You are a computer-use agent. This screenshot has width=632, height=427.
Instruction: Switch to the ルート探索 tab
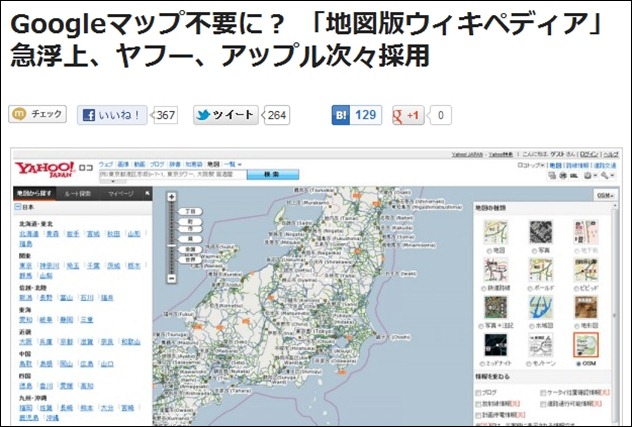click(x=77, y=192)
